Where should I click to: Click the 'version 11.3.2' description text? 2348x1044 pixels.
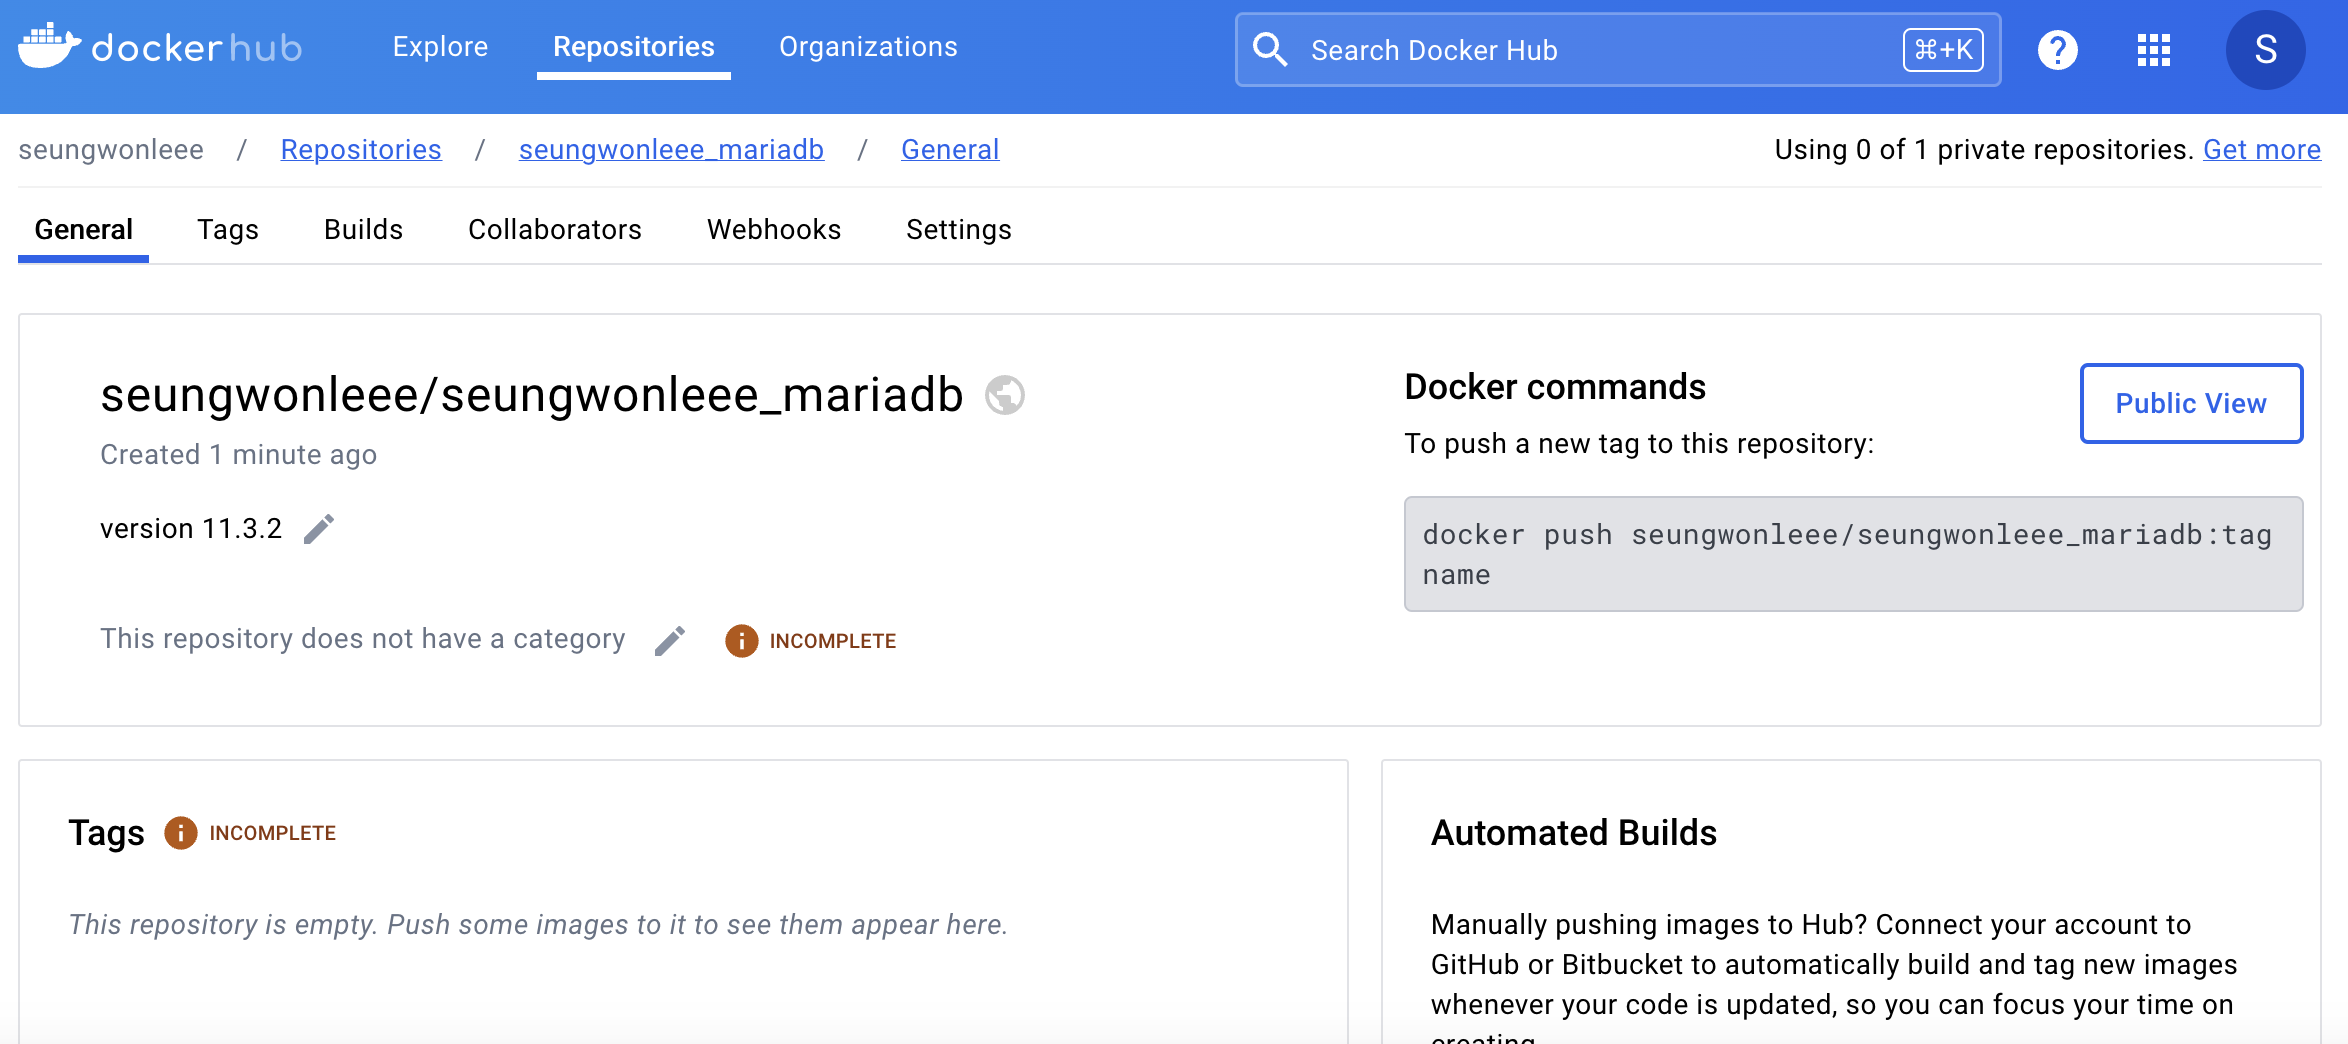191,529
